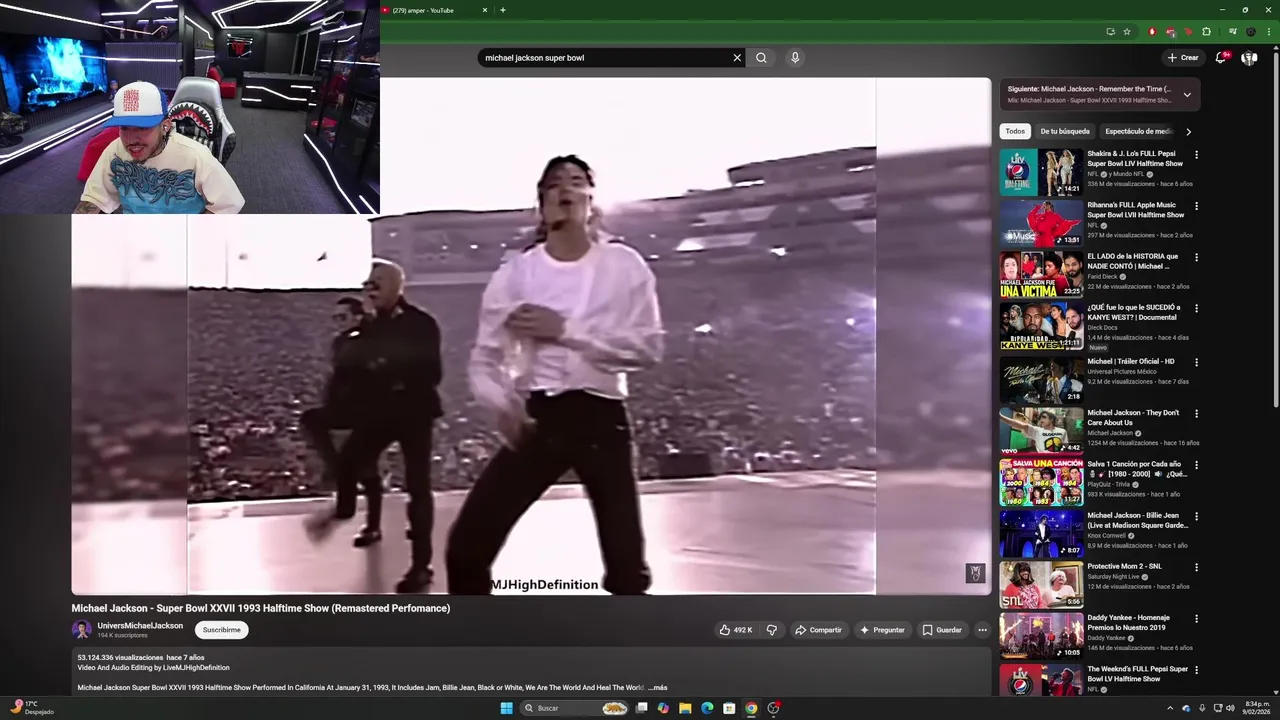
Task: Open Microsoft Edge from the taskbar
Action: (707, 708)
